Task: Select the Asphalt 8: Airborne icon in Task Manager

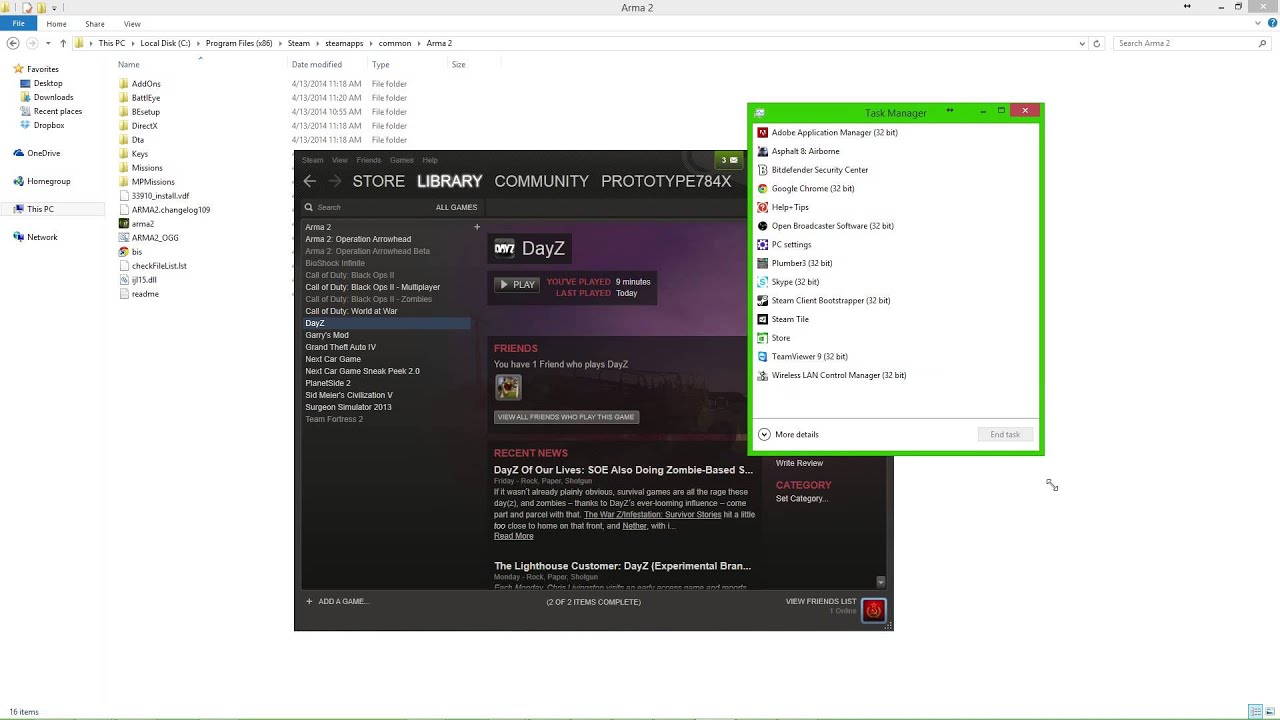Action: (762, 151)
